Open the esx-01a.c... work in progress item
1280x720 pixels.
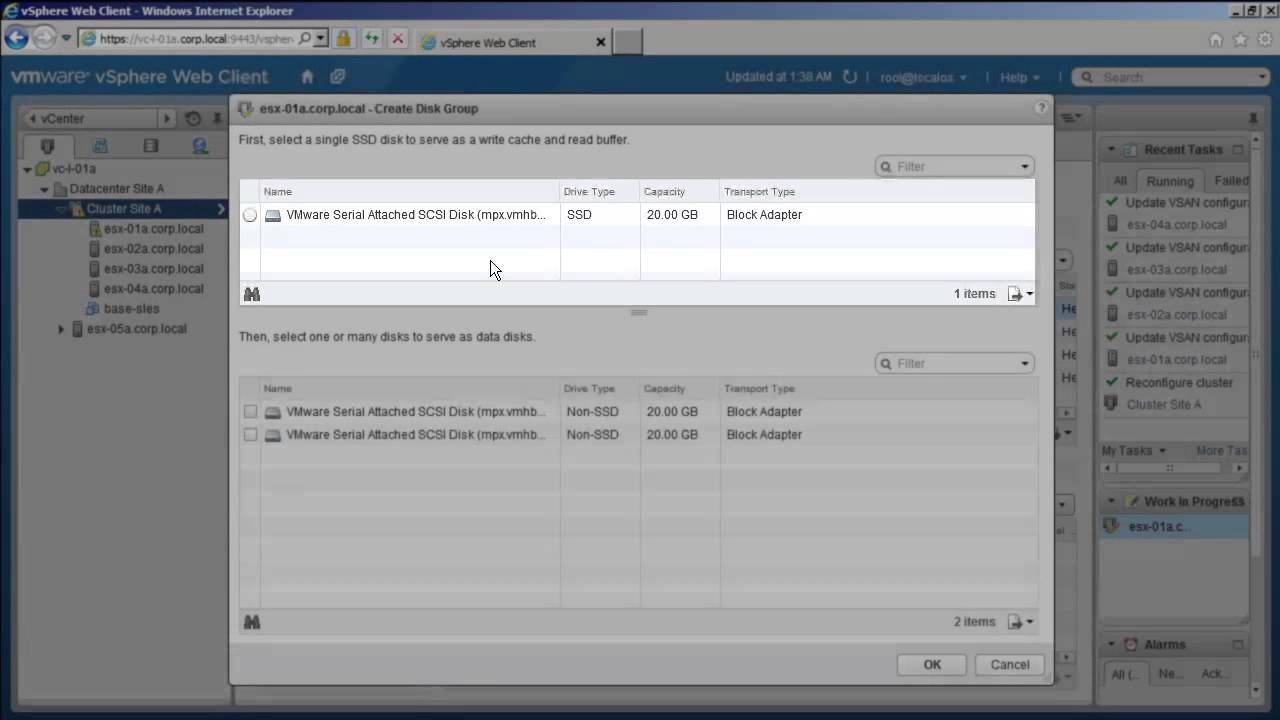pos(1174,527)
